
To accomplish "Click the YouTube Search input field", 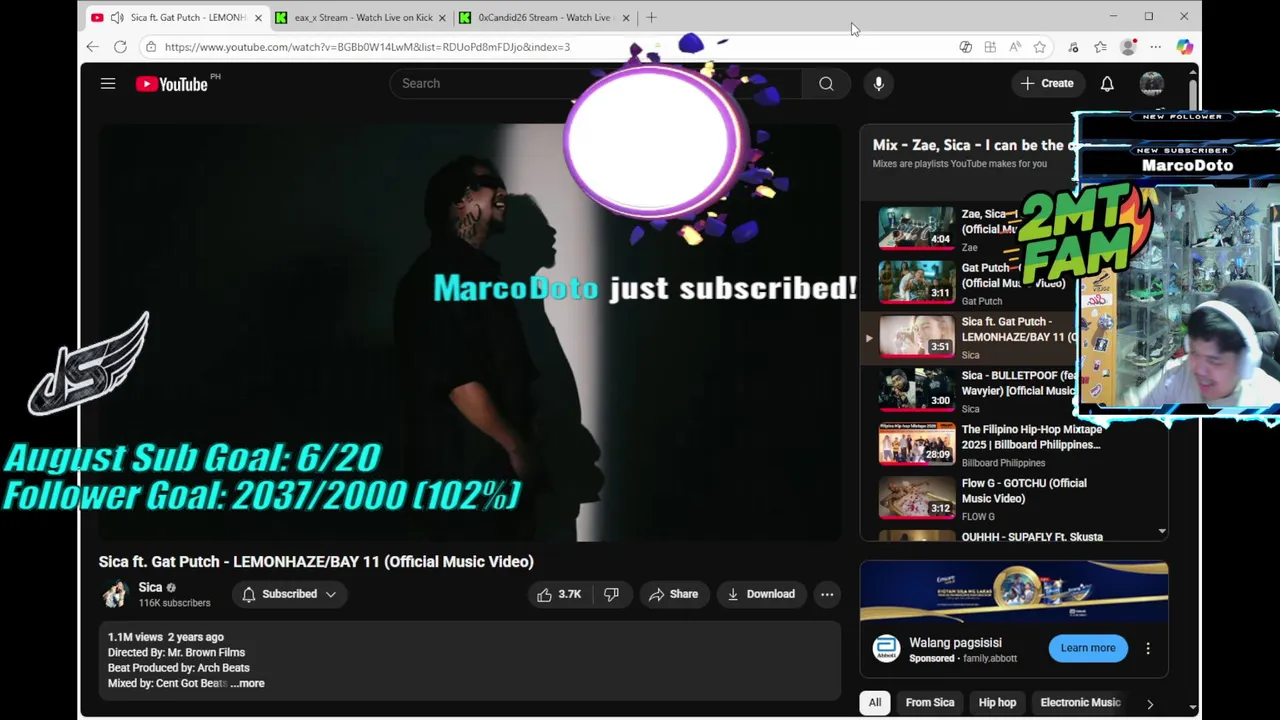I will coord(595,84).
